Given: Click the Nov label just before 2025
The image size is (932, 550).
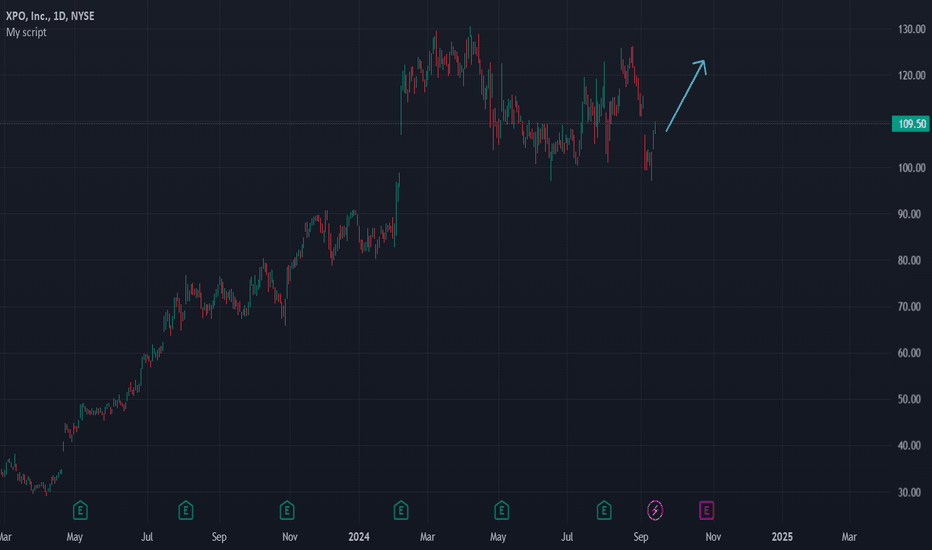Looking at the screenshot, I should tap(713, 537).
